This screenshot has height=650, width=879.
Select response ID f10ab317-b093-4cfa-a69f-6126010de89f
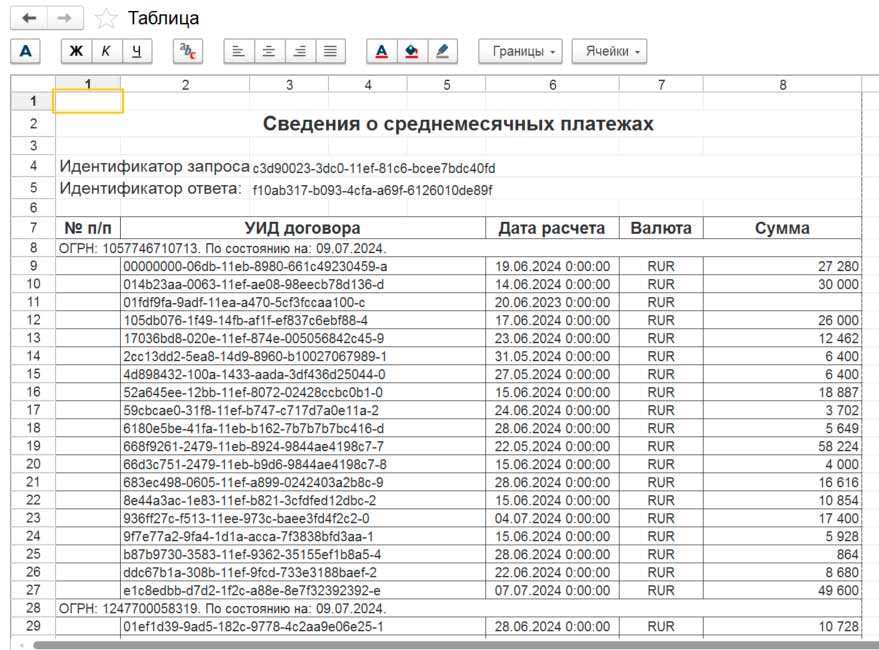point(372,191)
